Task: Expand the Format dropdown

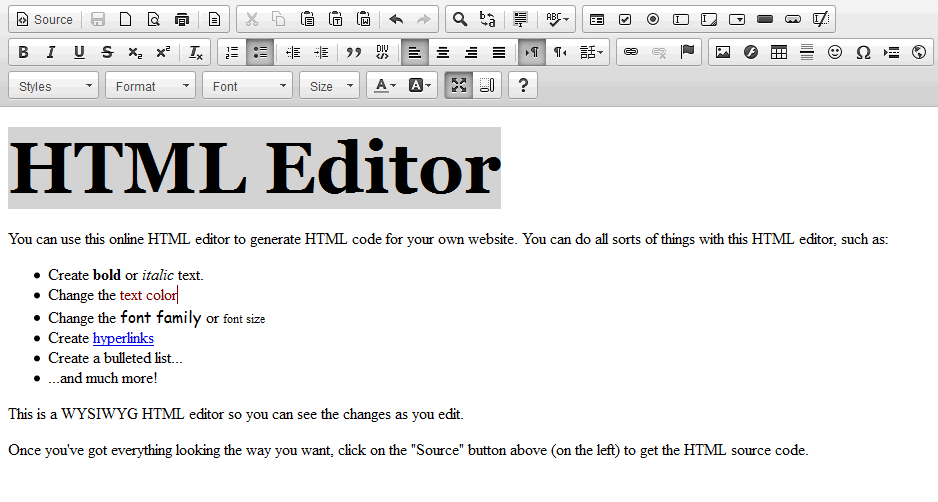Action: click(151, 86)
